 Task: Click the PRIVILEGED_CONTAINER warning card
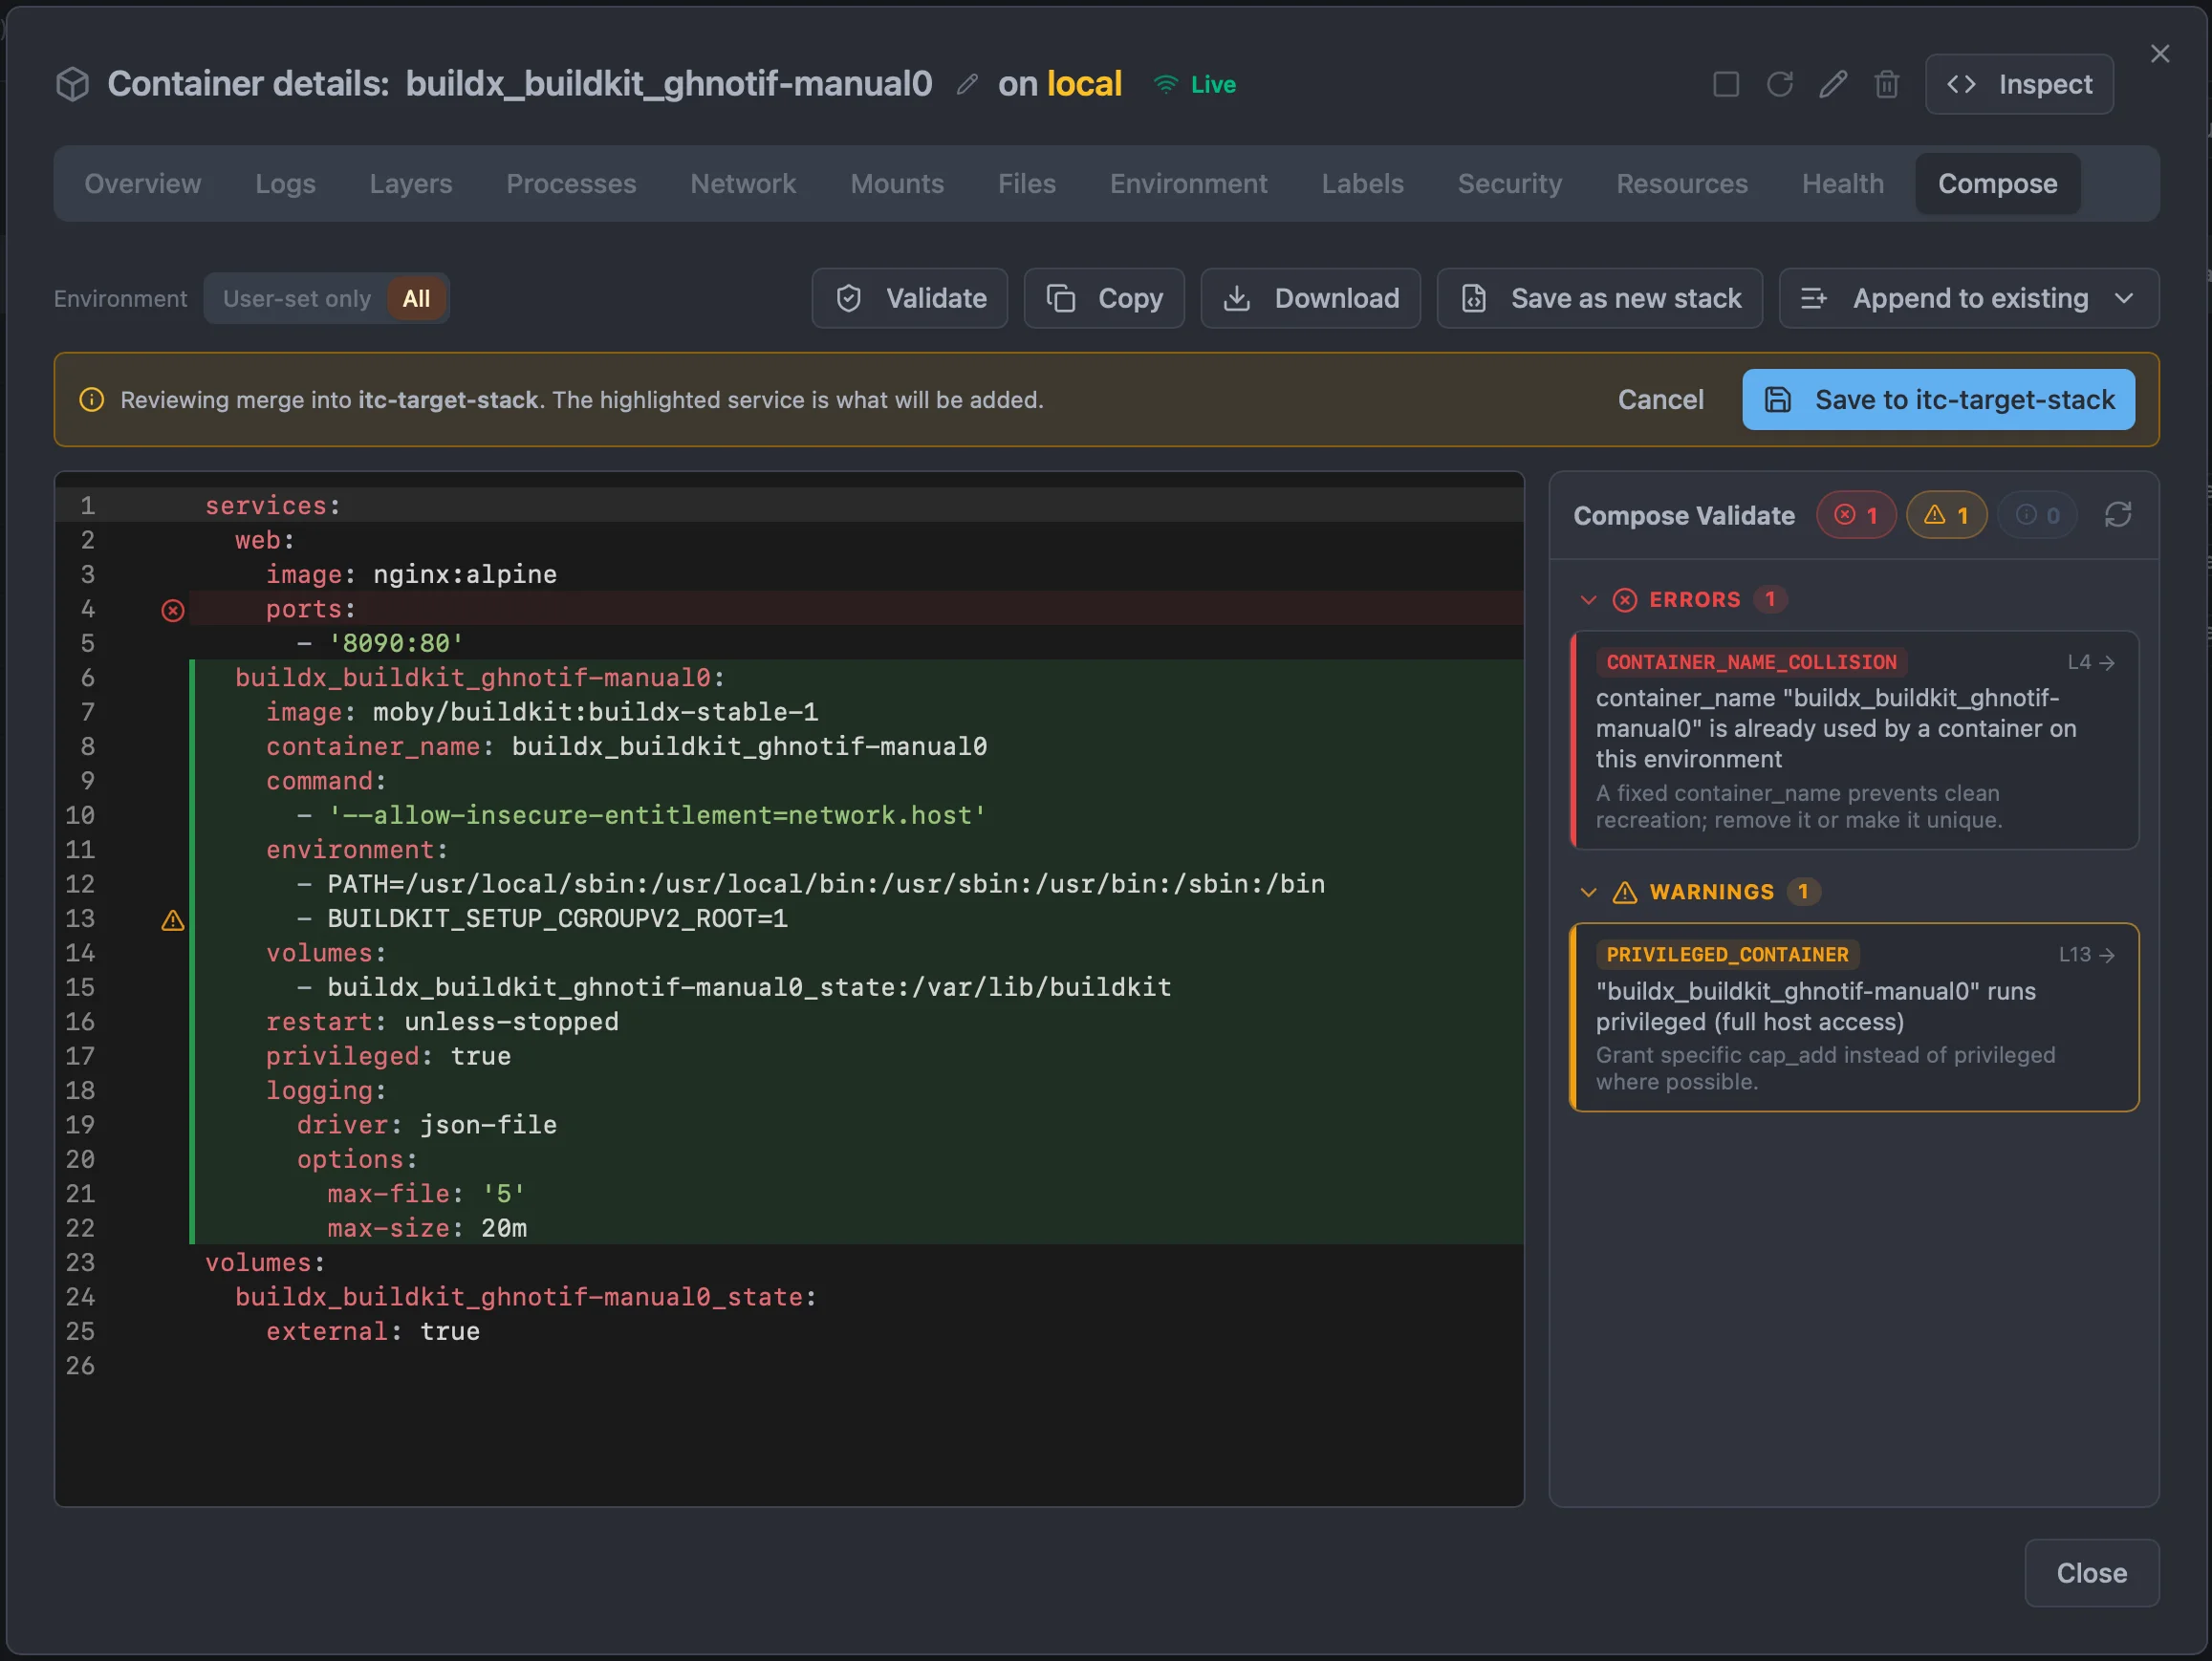tap(1855, 1017)
